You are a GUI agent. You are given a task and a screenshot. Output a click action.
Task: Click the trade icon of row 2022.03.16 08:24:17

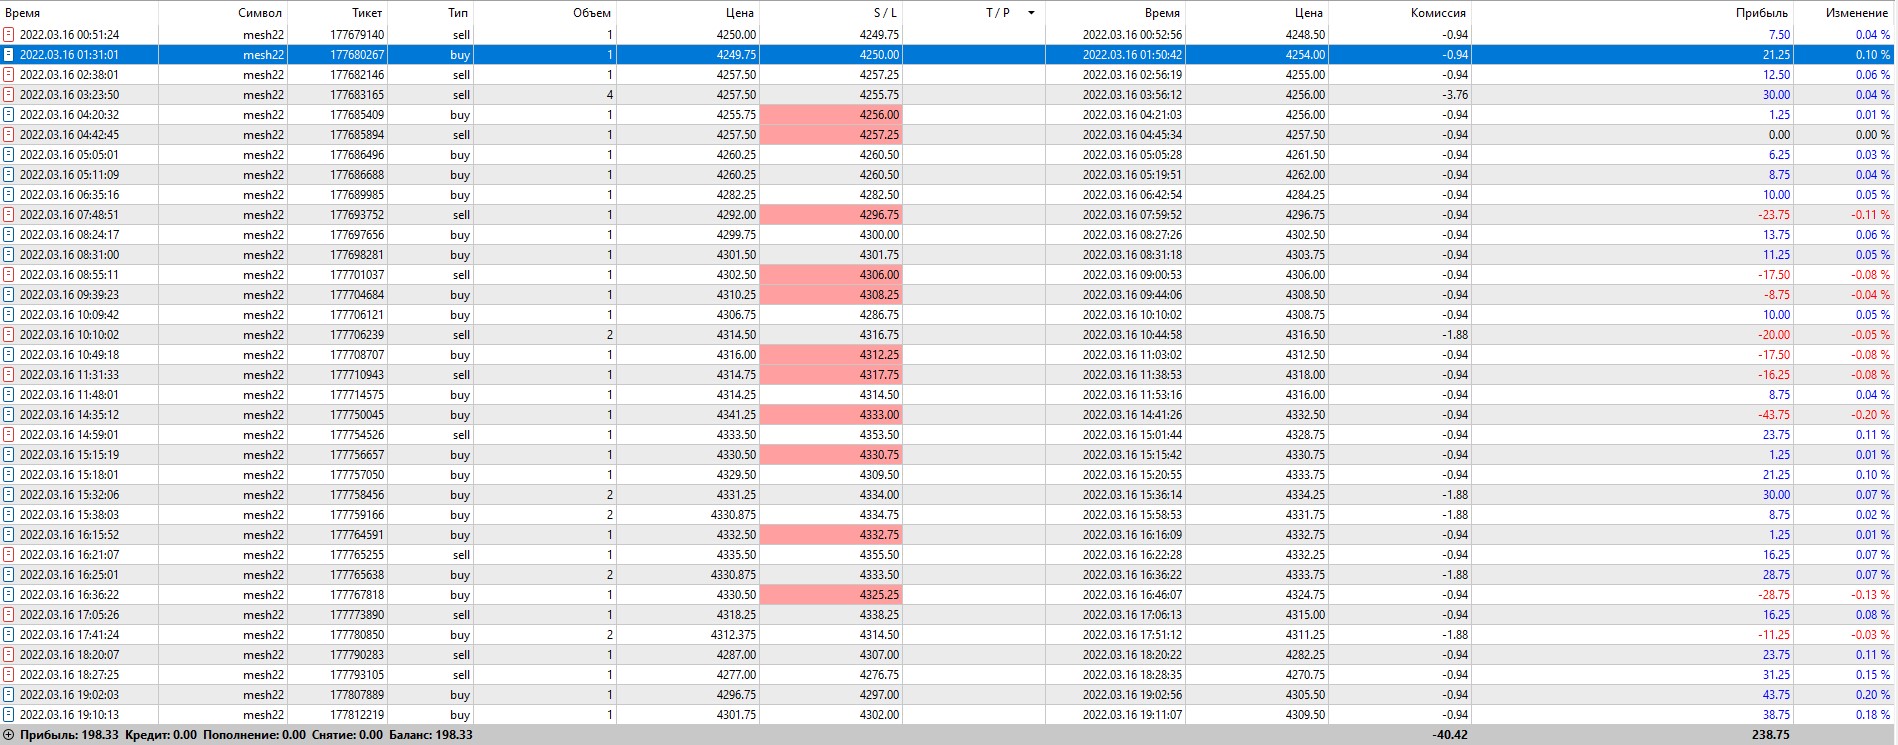(9, 235)
